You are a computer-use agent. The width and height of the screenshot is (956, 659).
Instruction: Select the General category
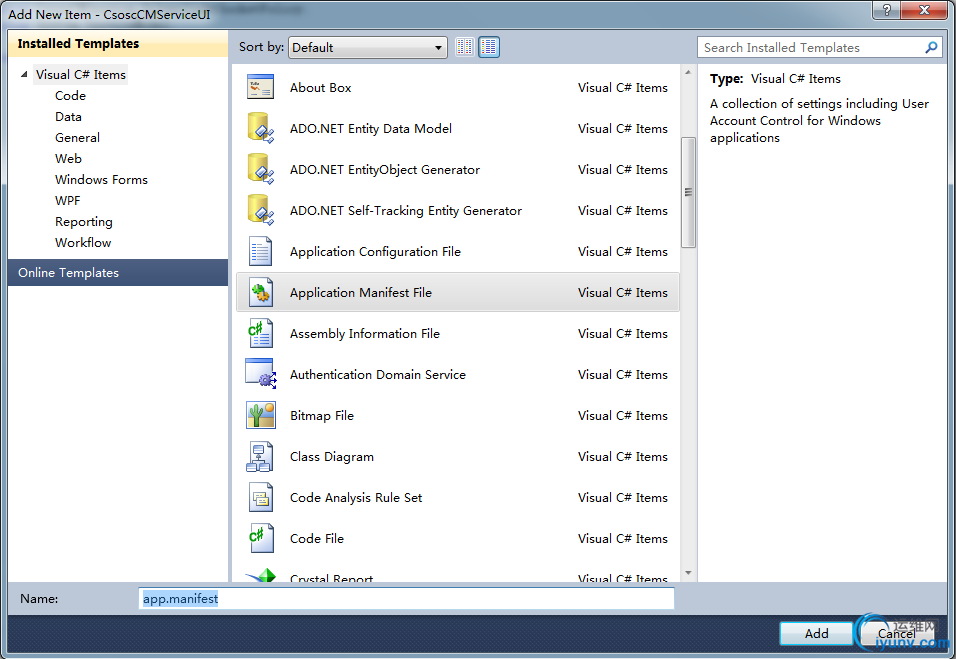pyautogui.click(x=77, y=138)
